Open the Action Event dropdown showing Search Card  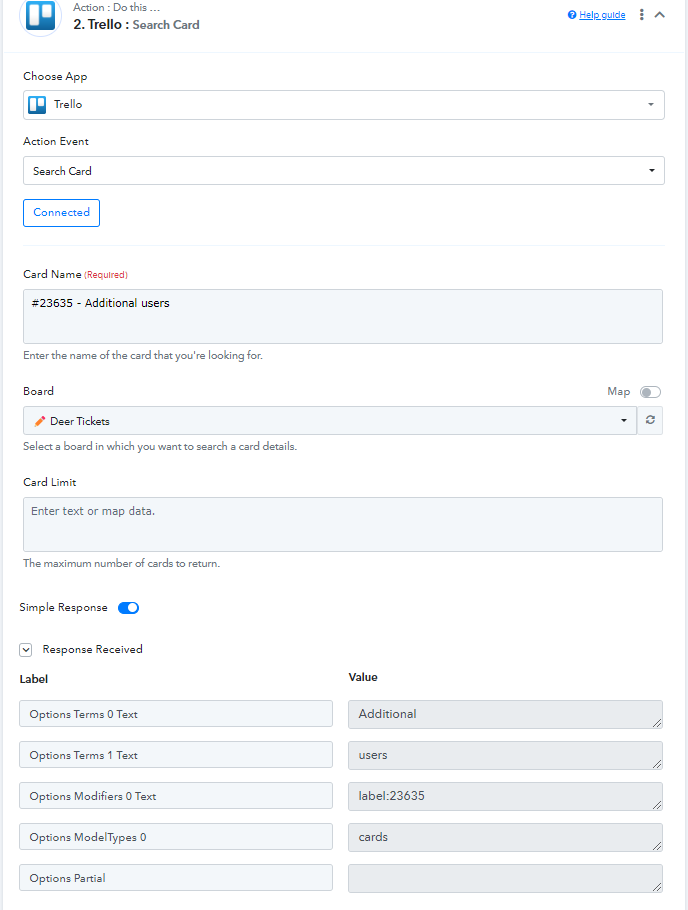click(x=344, y=171)
